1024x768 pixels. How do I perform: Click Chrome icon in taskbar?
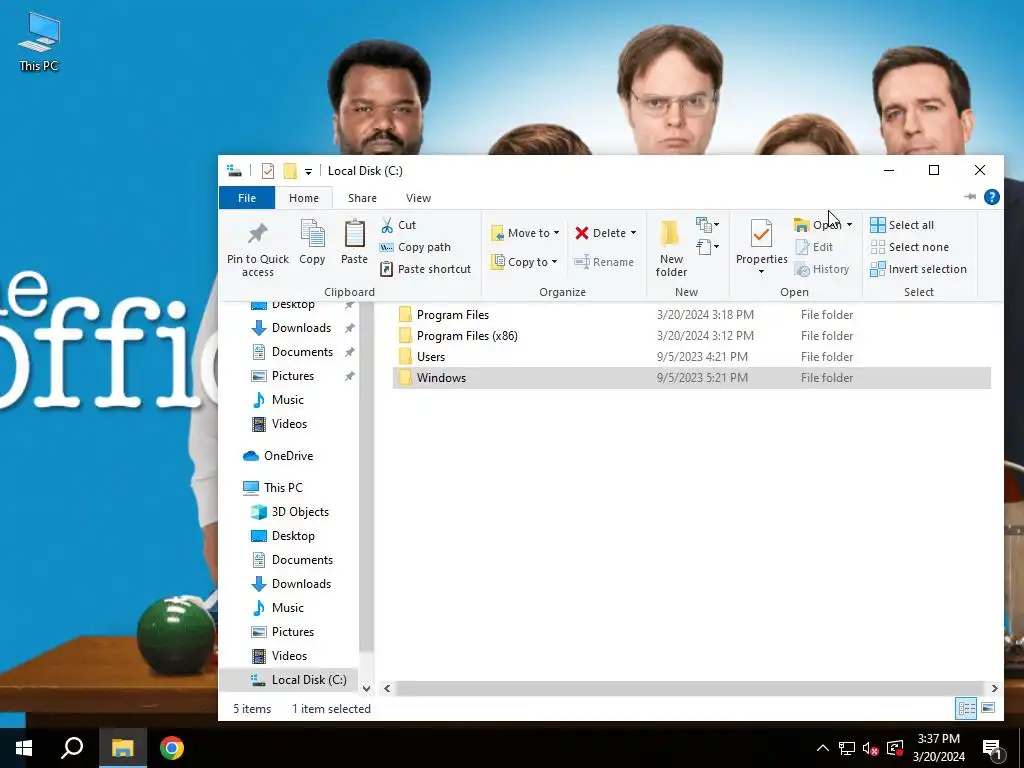[x=172, y=748]
